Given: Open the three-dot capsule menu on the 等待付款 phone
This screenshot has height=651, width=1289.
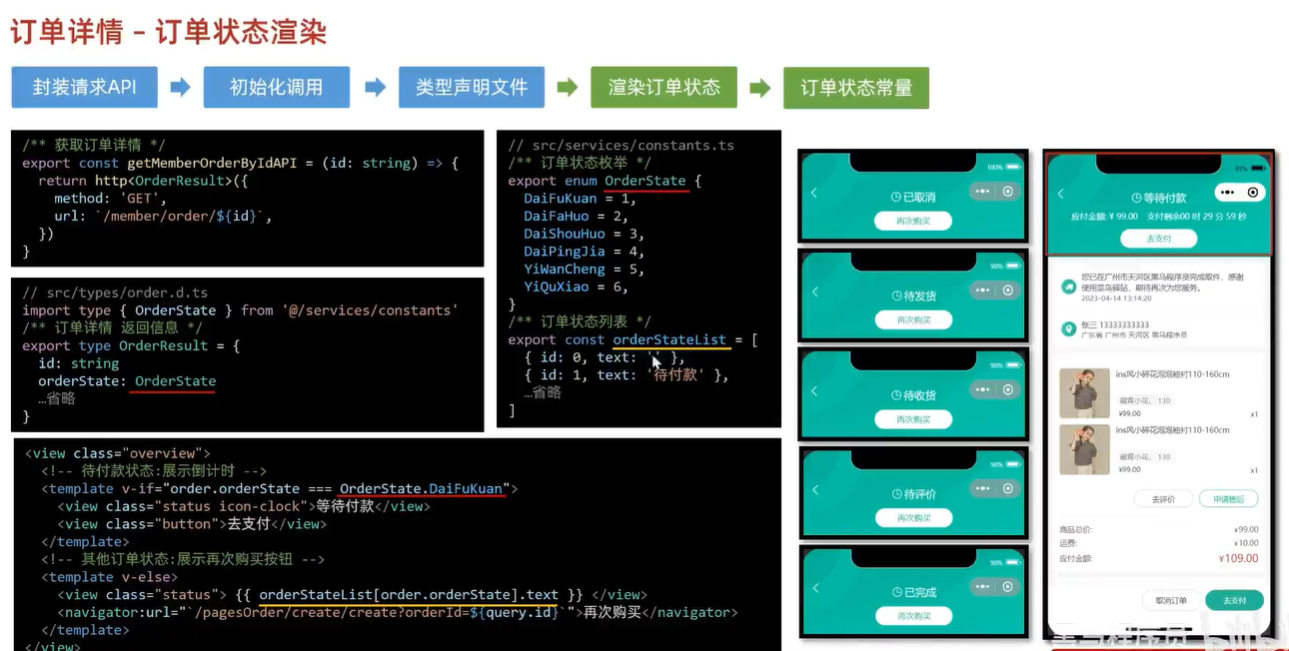Looking at the screenshot, I should click(x=1228, y=192).
